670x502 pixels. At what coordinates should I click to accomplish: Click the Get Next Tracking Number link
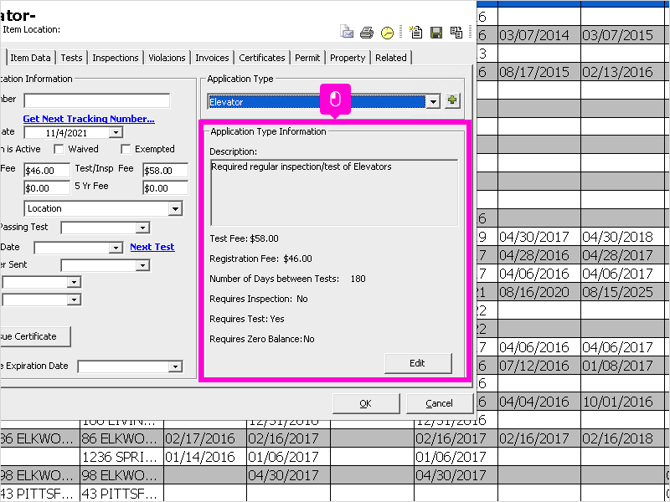point(89,119)
